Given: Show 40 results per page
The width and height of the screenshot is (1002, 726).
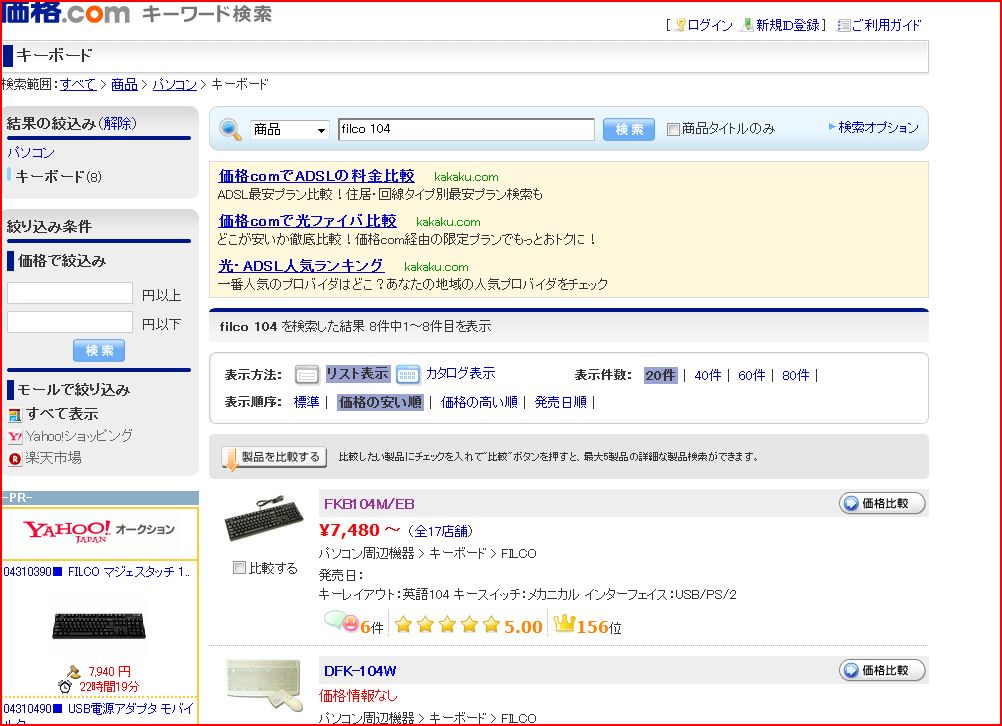Looking at the screenshot, I should (707, 375).
